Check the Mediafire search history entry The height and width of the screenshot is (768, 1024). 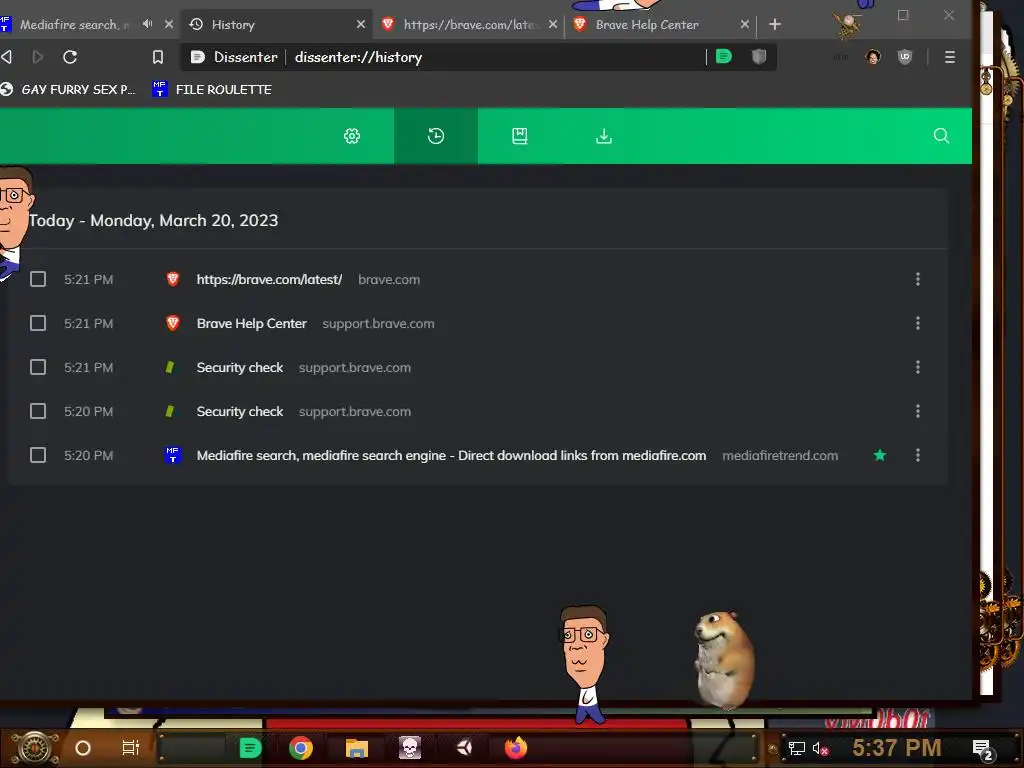(38, 455)
